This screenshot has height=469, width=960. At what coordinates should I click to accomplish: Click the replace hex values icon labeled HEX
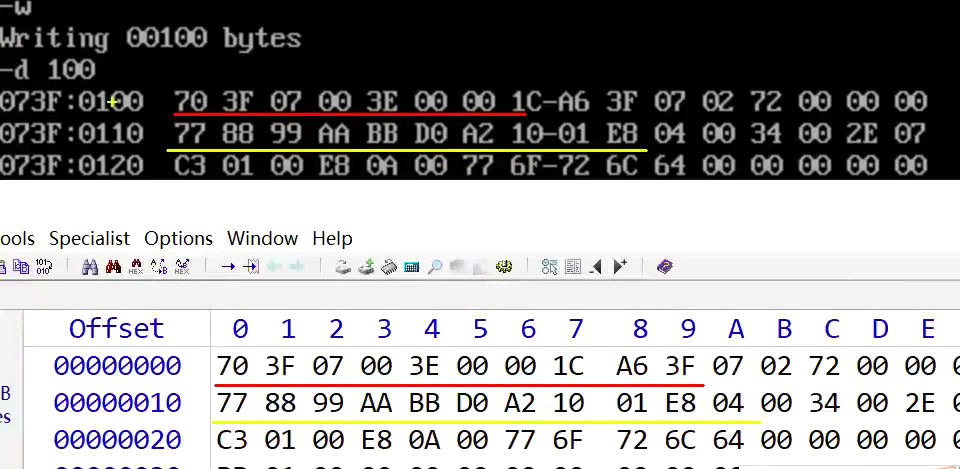(x=182, y=267)
